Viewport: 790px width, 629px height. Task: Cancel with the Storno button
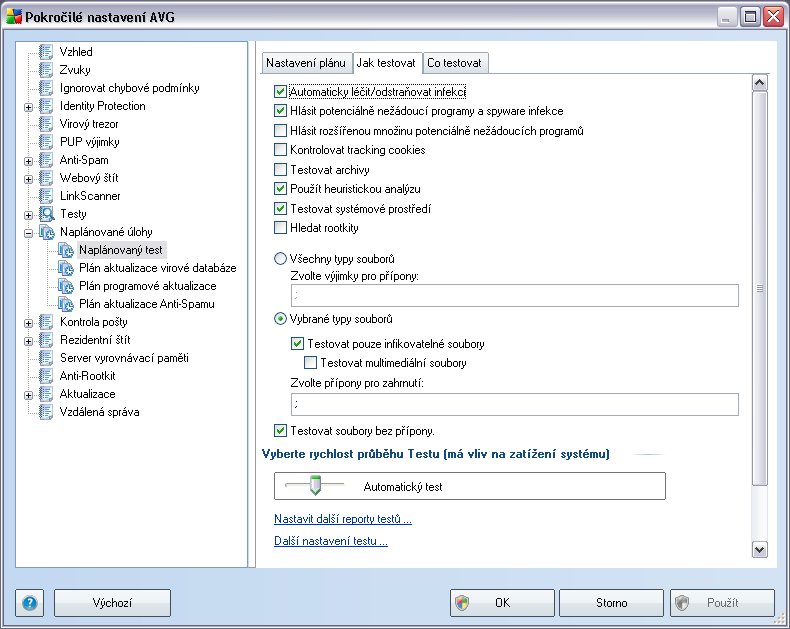(x=612, y=603)
